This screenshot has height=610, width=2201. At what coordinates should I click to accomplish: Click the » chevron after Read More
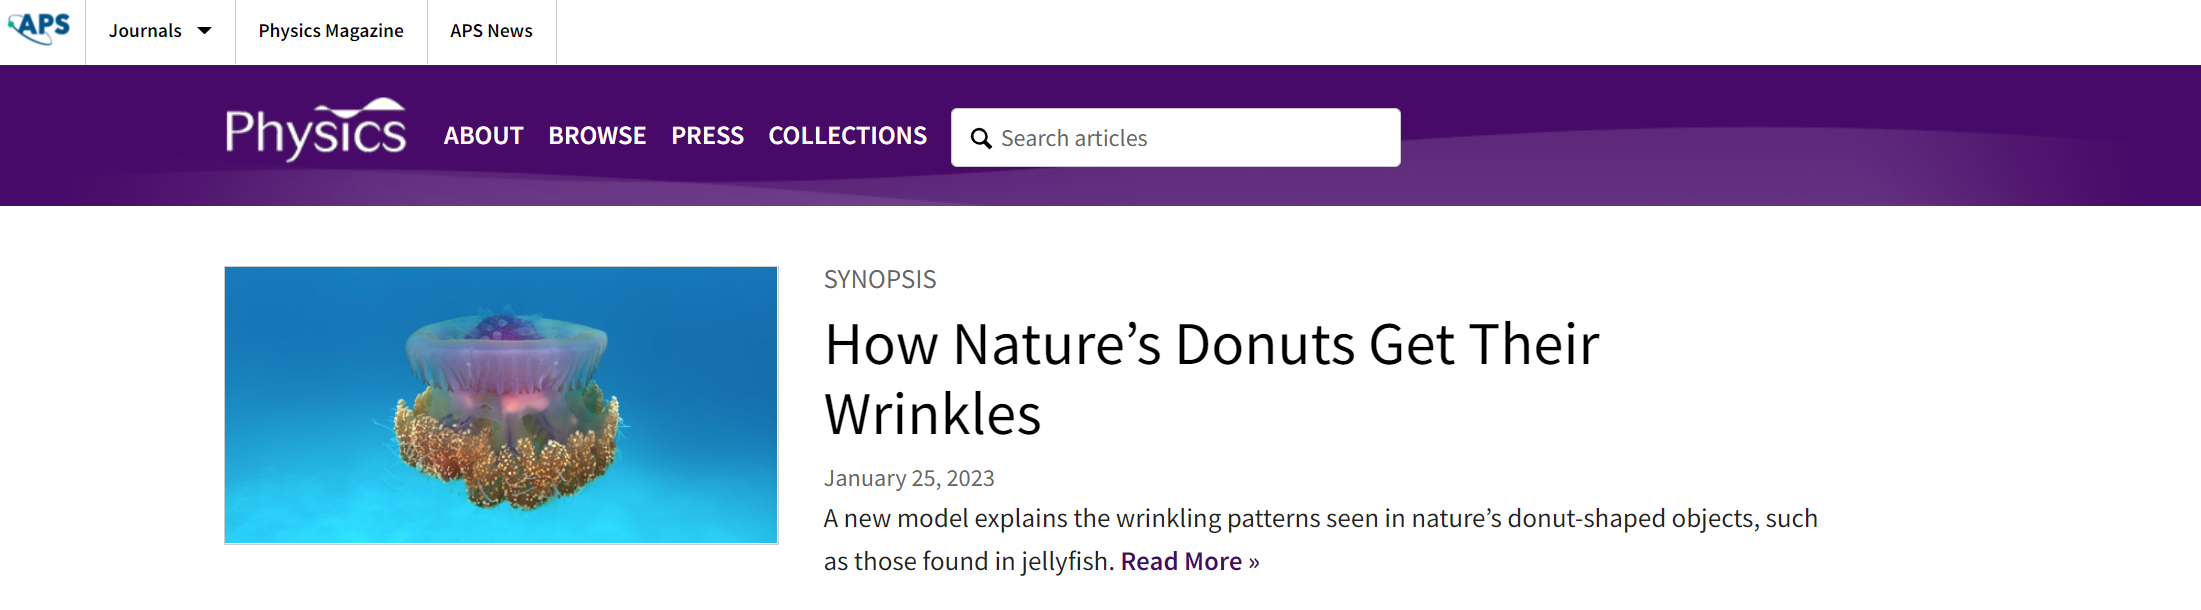pyautogui.click(x=1254, y=562)
